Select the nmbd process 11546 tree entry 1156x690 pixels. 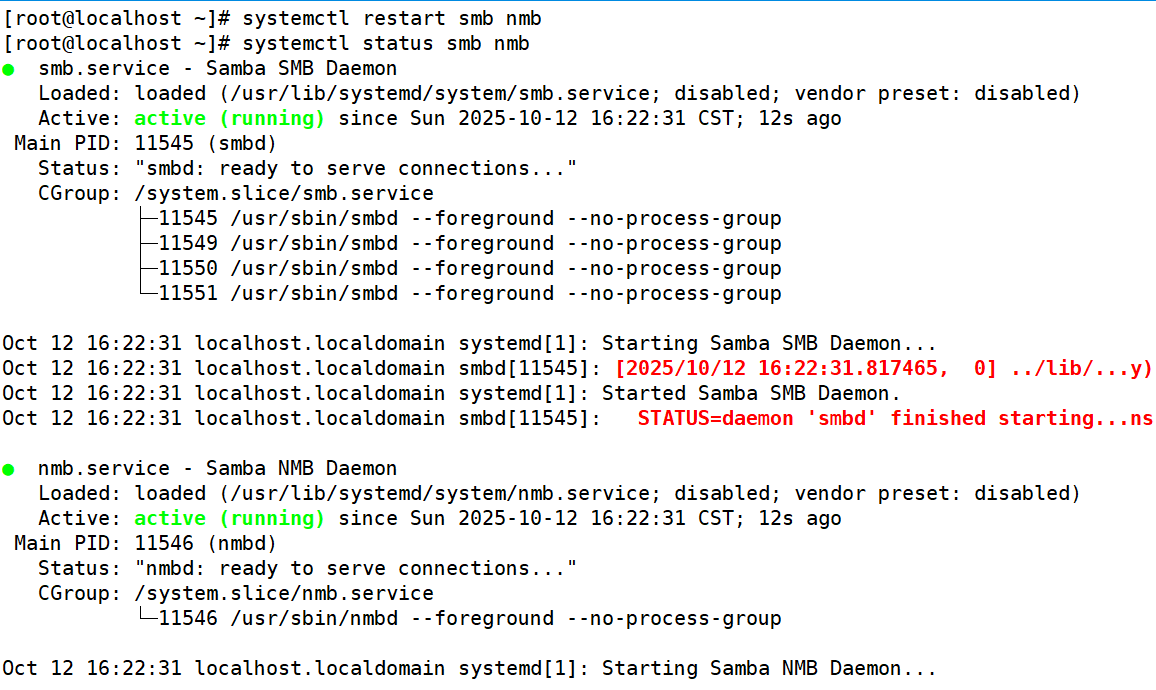(x=470, y=619)
